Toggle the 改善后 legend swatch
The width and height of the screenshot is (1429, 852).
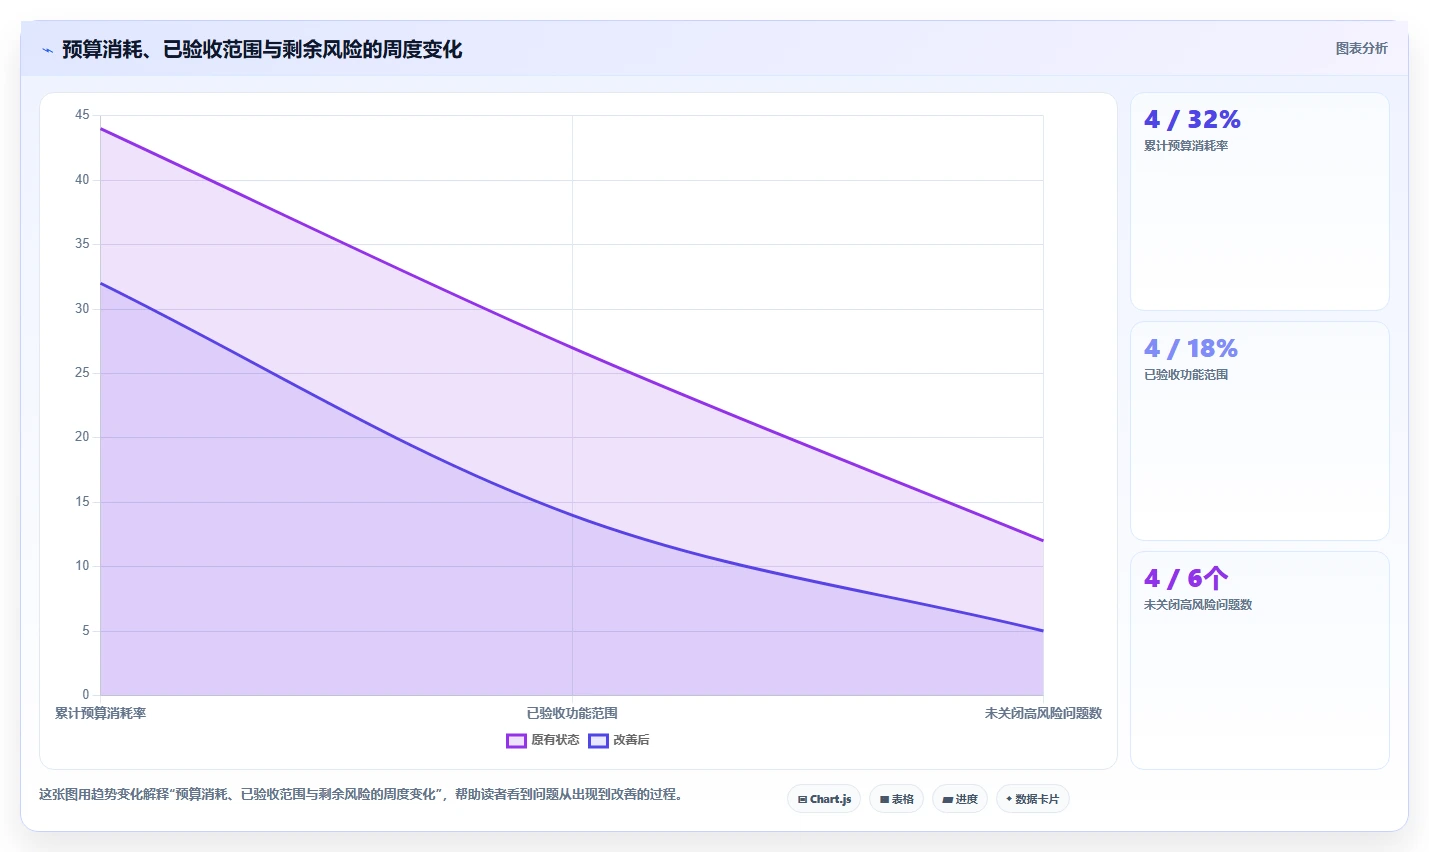tap(598, 741)
